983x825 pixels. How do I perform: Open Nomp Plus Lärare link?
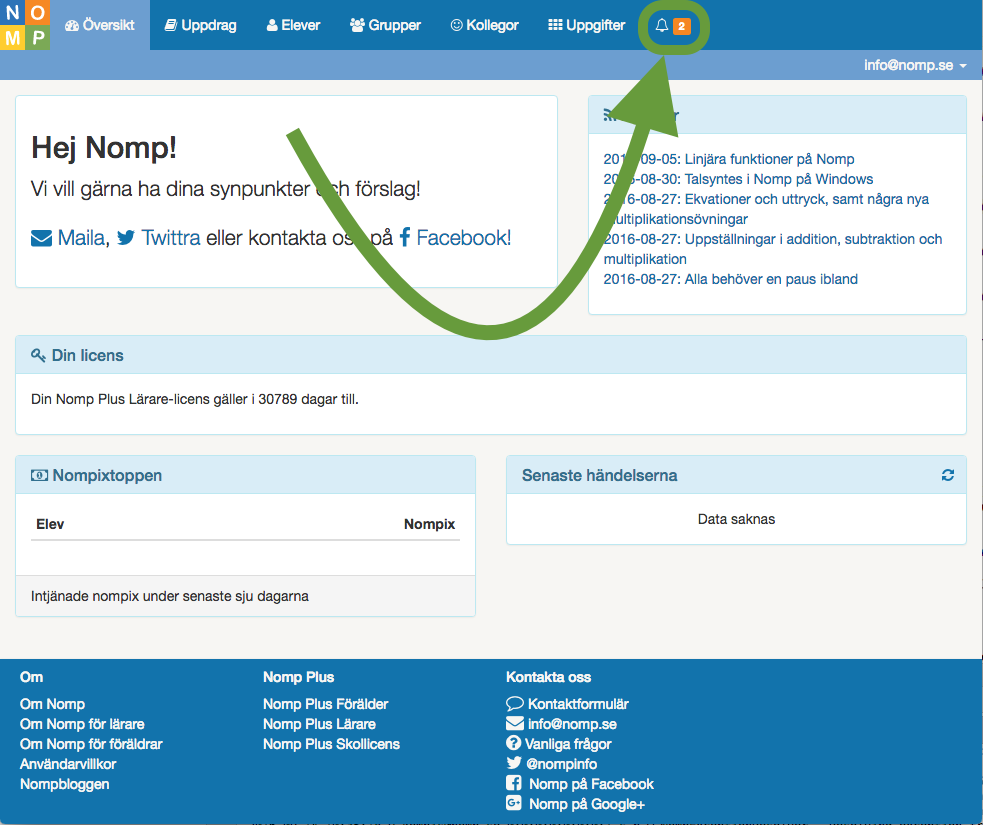tap(319, 724)
